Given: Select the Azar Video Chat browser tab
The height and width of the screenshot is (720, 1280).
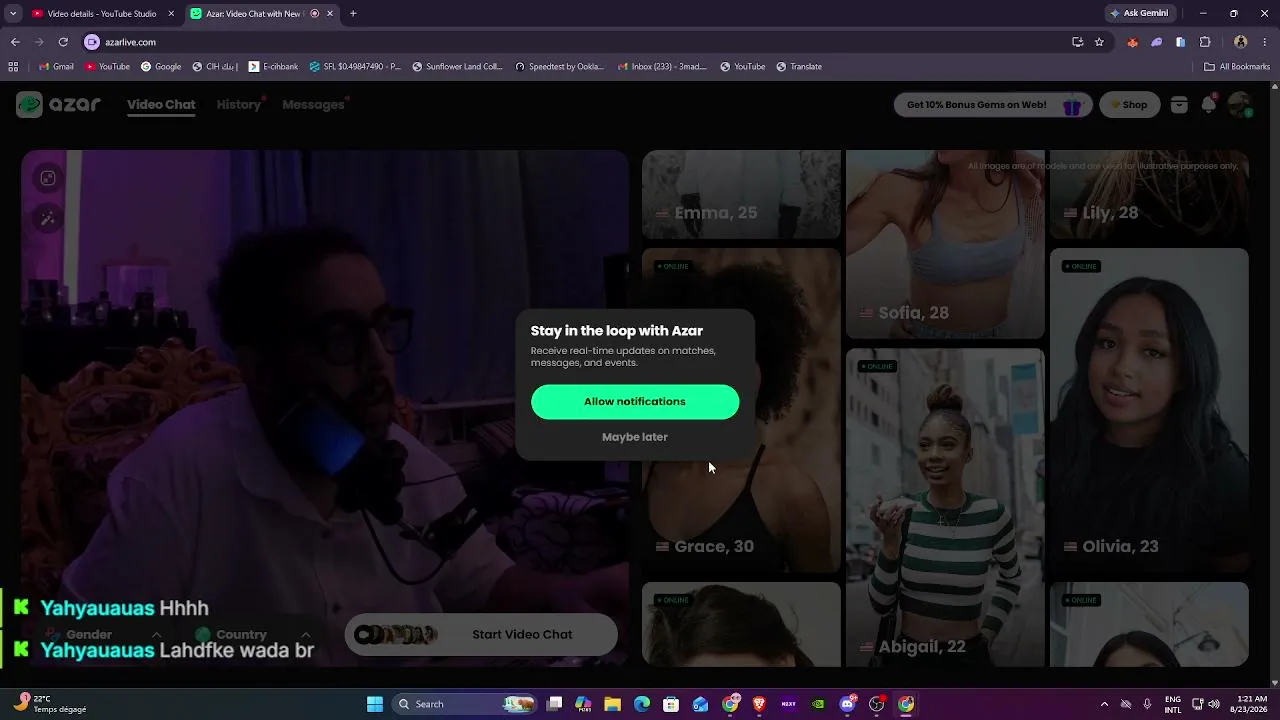Looking at the screenshot, I should pos(262,14).
